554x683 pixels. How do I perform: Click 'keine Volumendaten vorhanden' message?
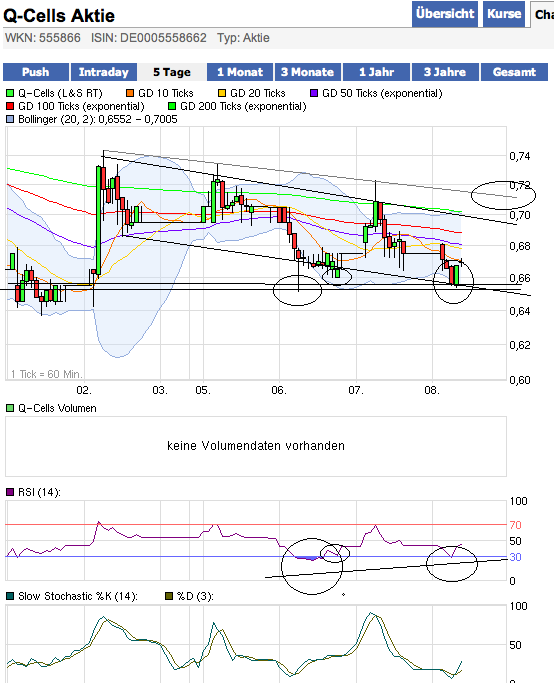(x=256, y=446)
